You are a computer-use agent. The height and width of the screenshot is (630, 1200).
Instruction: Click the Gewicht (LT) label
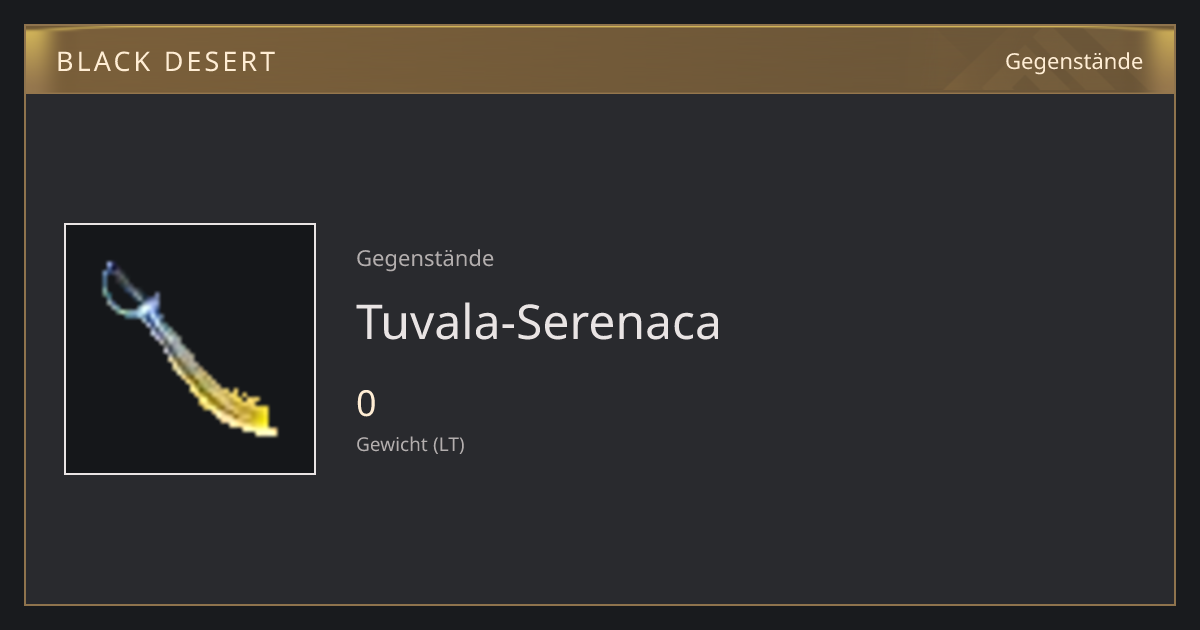tap(410, 444)
